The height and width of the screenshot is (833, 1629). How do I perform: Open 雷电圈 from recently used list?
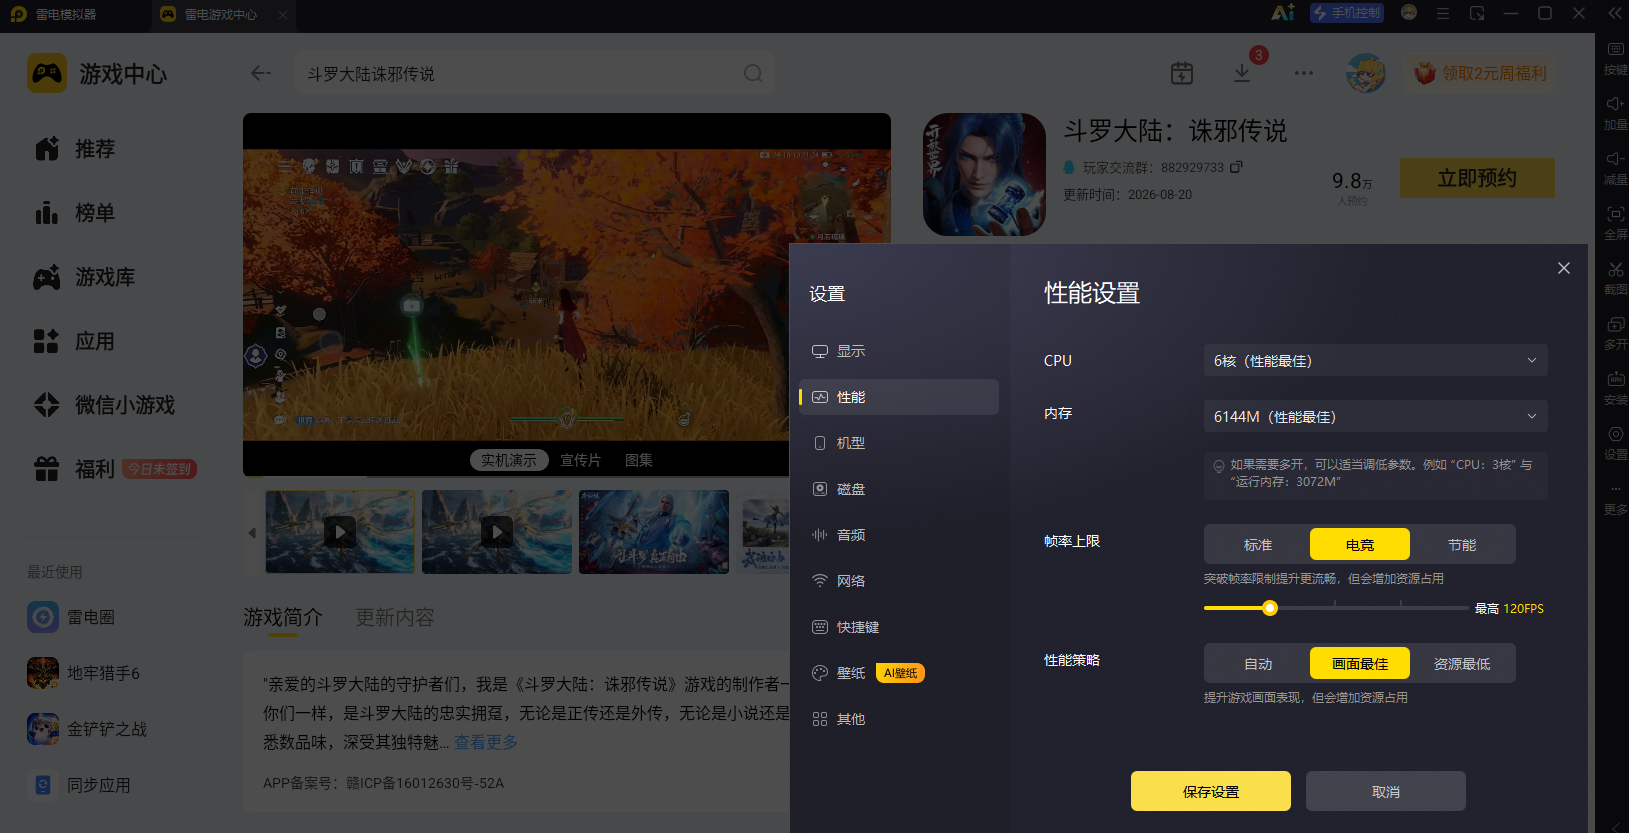point(71,617)
